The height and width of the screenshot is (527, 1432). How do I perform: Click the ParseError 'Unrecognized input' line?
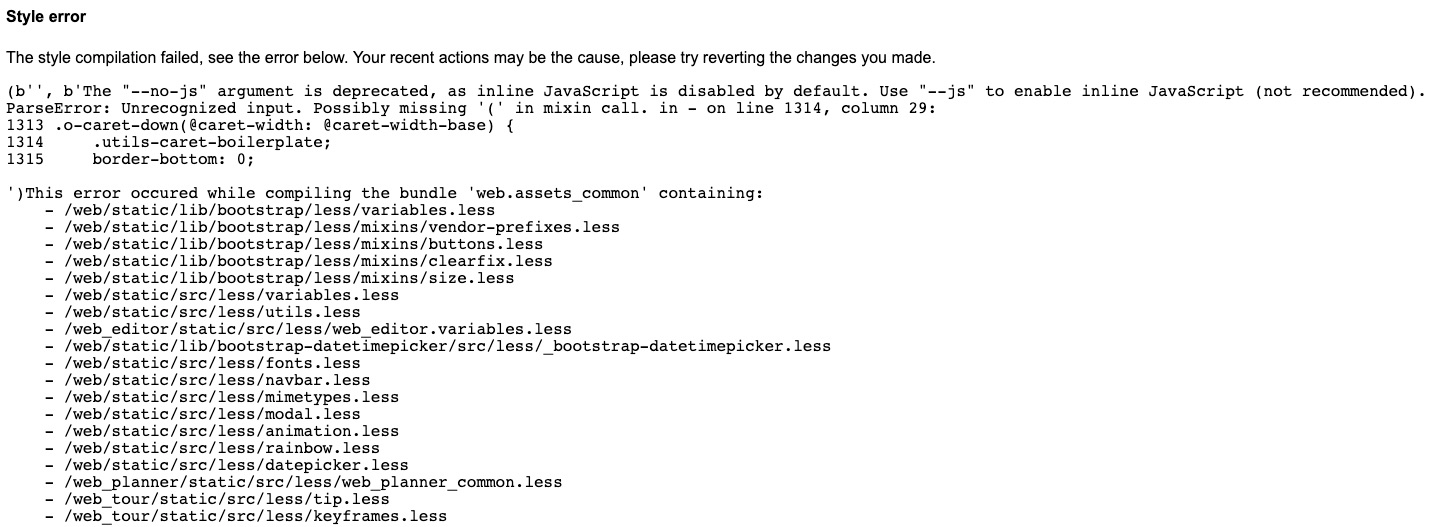pos(470,108)
